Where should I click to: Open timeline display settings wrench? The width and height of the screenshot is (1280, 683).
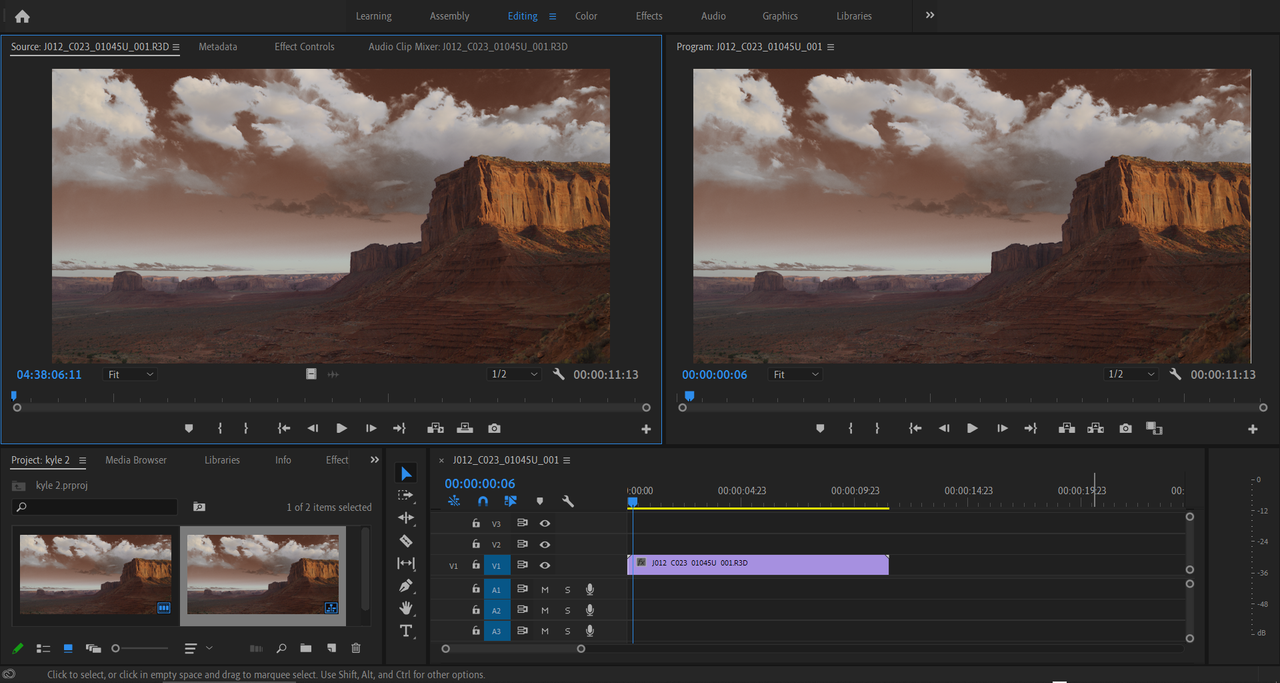pyautogui.click(x=568, y=501)
